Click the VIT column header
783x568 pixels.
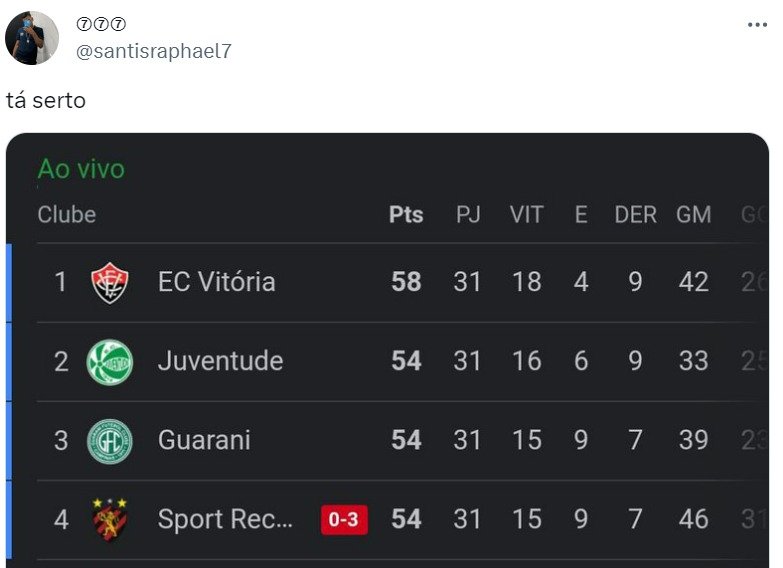tap(526, 215)
